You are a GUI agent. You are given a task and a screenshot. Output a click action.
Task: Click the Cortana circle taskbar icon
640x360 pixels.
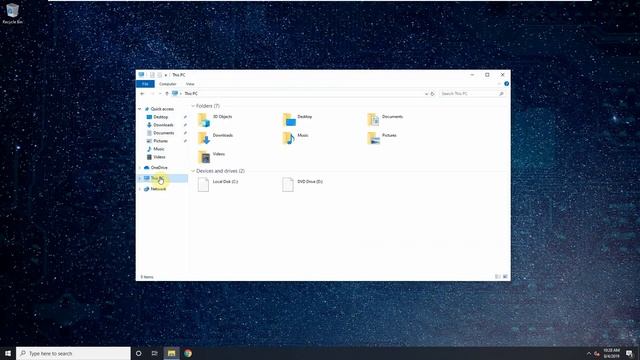(139, 353)
